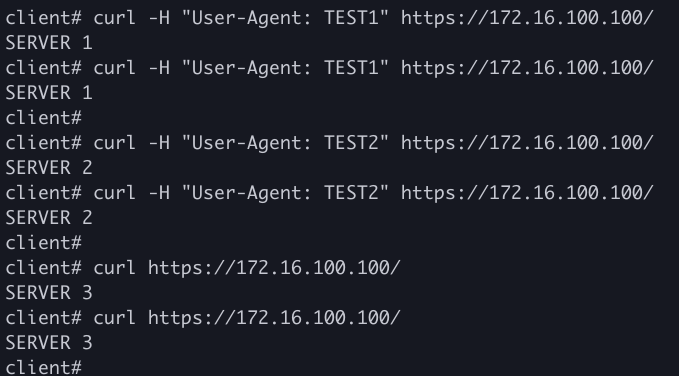Click the -H flag in the very first command
This screenshot has height=376, width=679.
click(x=159, y=18)
